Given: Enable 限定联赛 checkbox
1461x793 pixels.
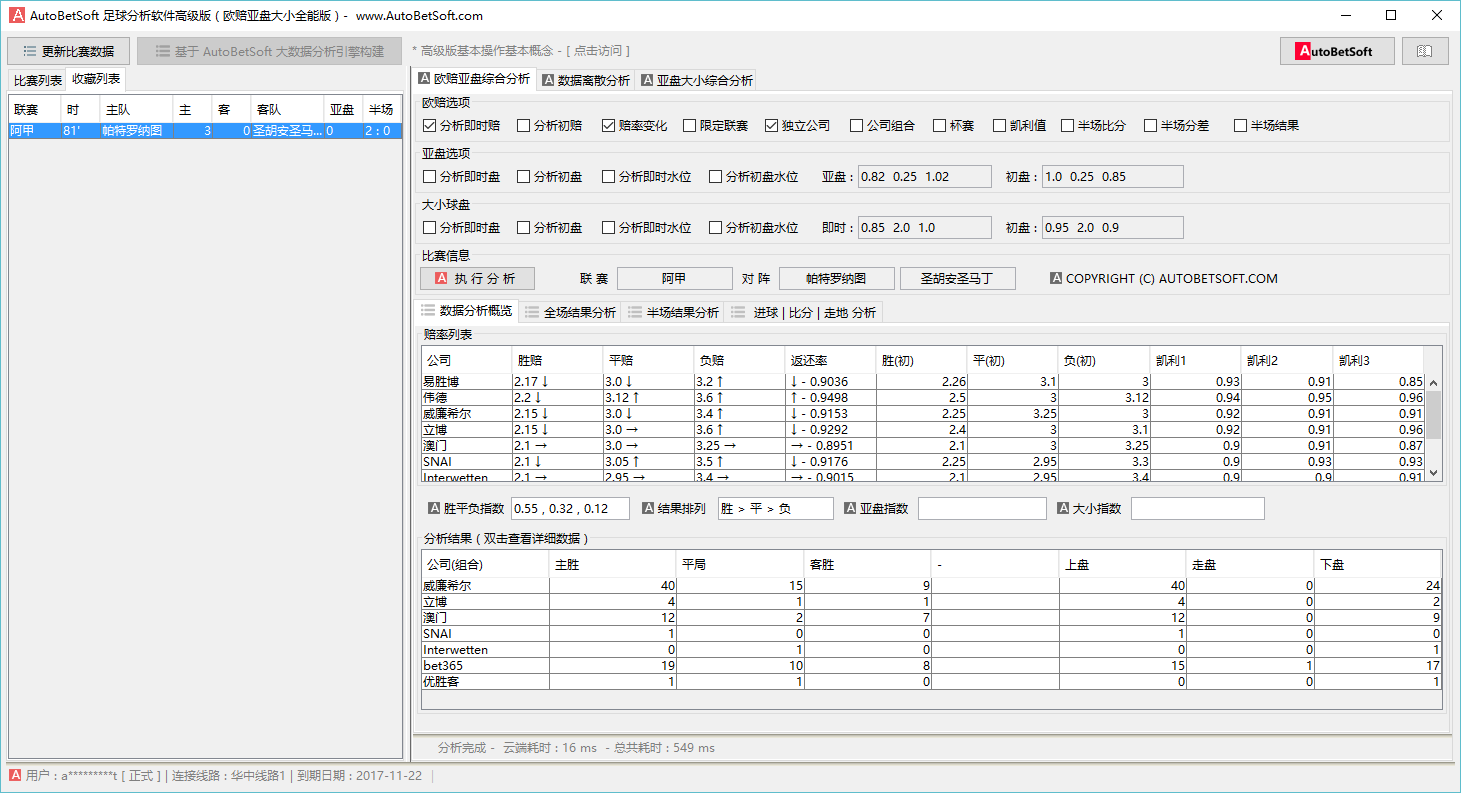Looking at the screenshot, I should 690,126.
